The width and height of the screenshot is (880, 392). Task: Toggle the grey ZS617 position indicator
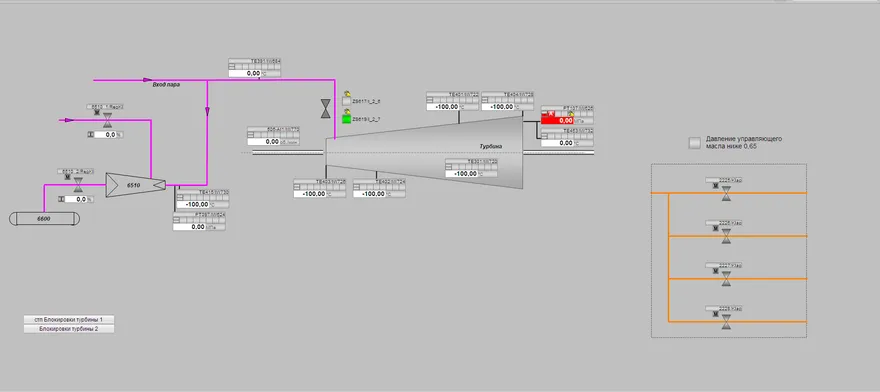(347, 102)
